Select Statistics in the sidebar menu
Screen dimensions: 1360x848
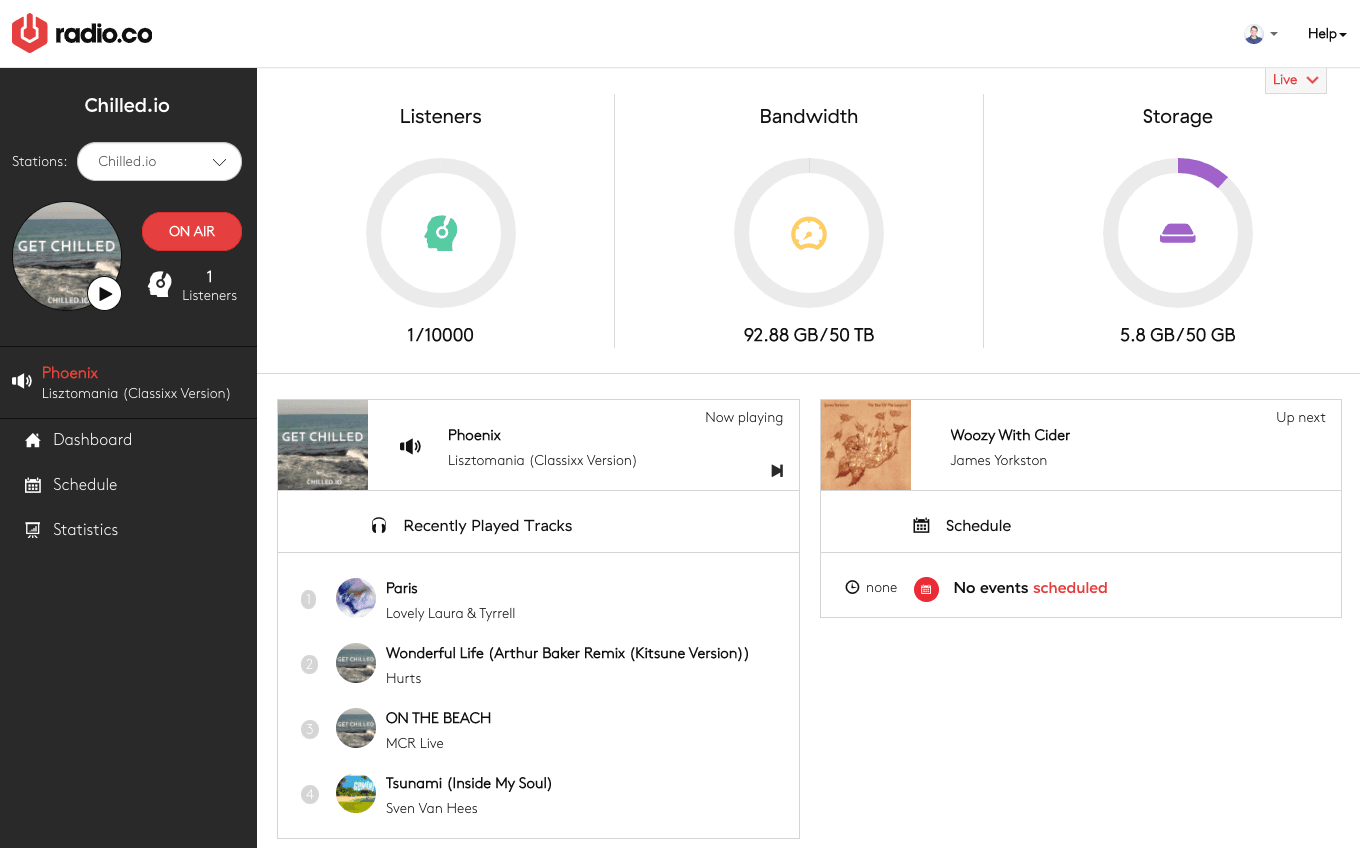(84, 529)
